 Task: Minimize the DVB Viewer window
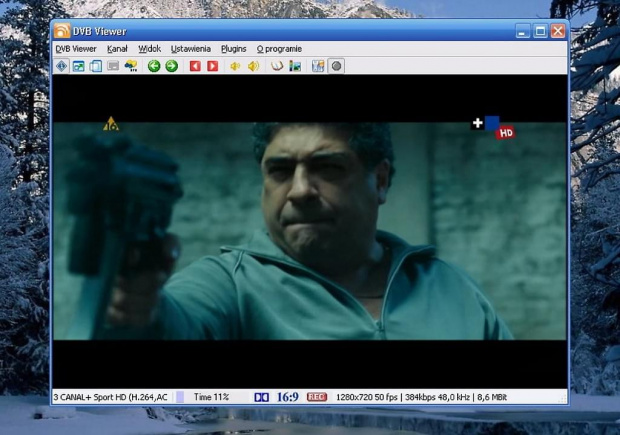pyautogui.click(x=523, y=31)
